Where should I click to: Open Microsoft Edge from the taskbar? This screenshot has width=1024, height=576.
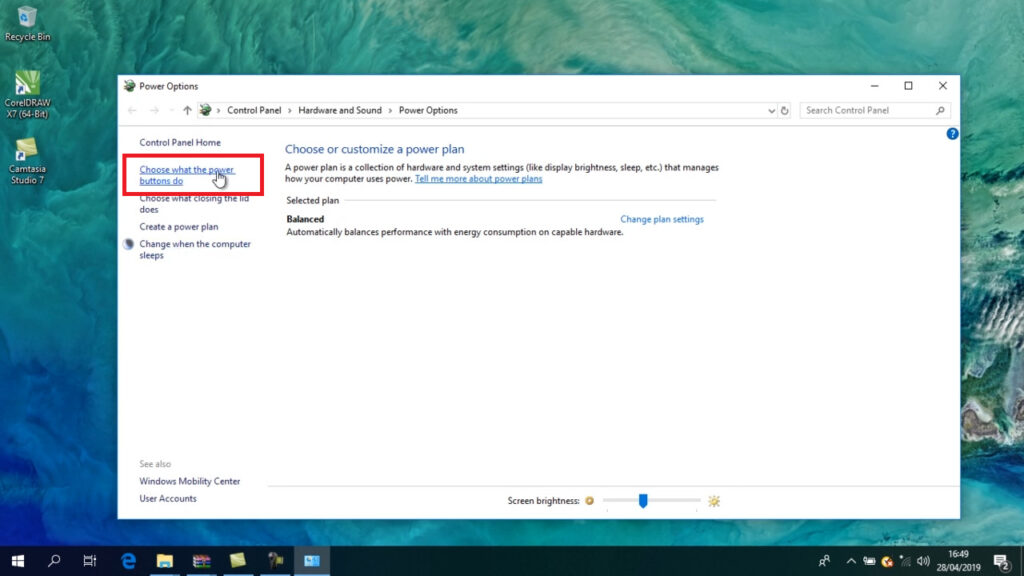(126, 561)
